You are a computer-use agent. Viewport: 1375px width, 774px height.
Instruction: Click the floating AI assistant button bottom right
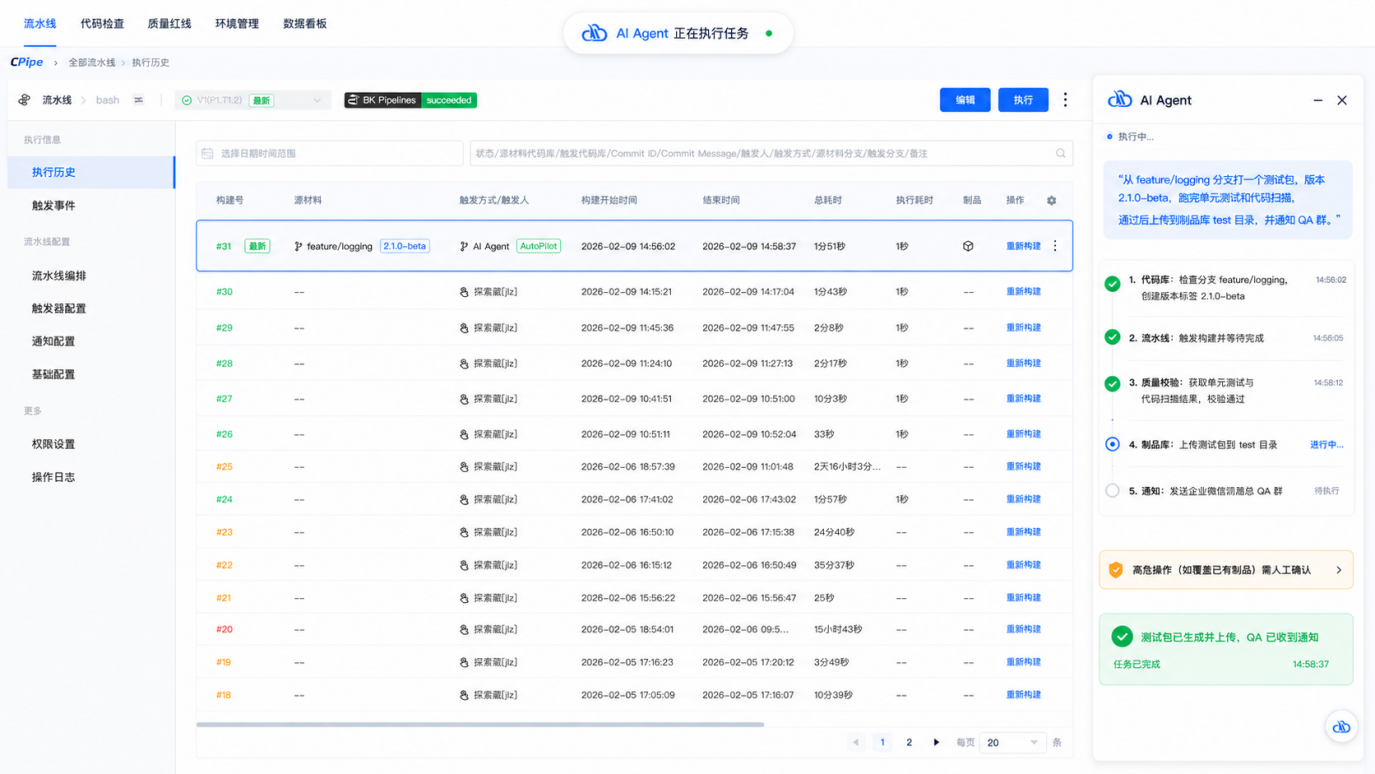point(1341,727)
